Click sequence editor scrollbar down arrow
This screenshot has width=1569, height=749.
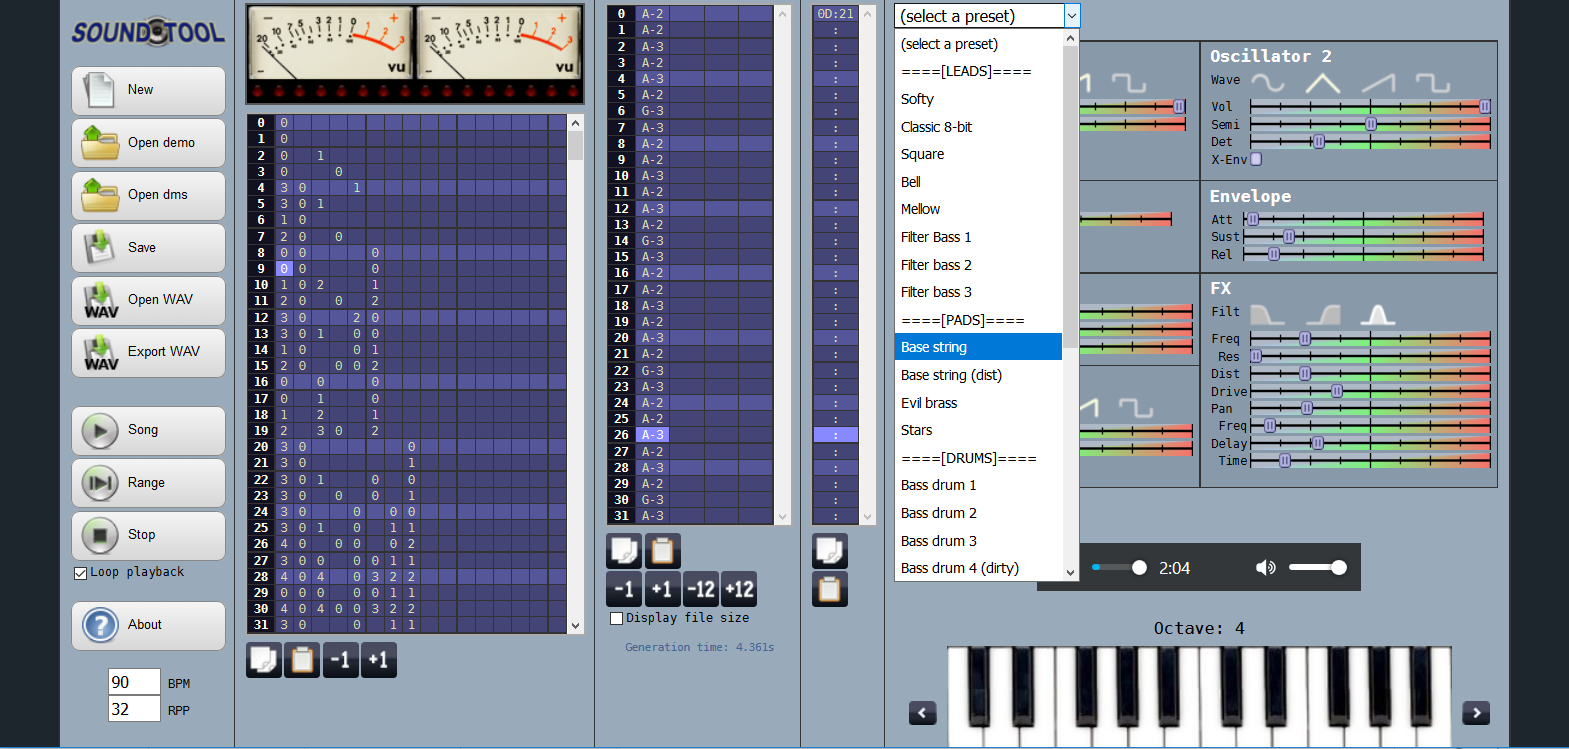coord(575,626)
